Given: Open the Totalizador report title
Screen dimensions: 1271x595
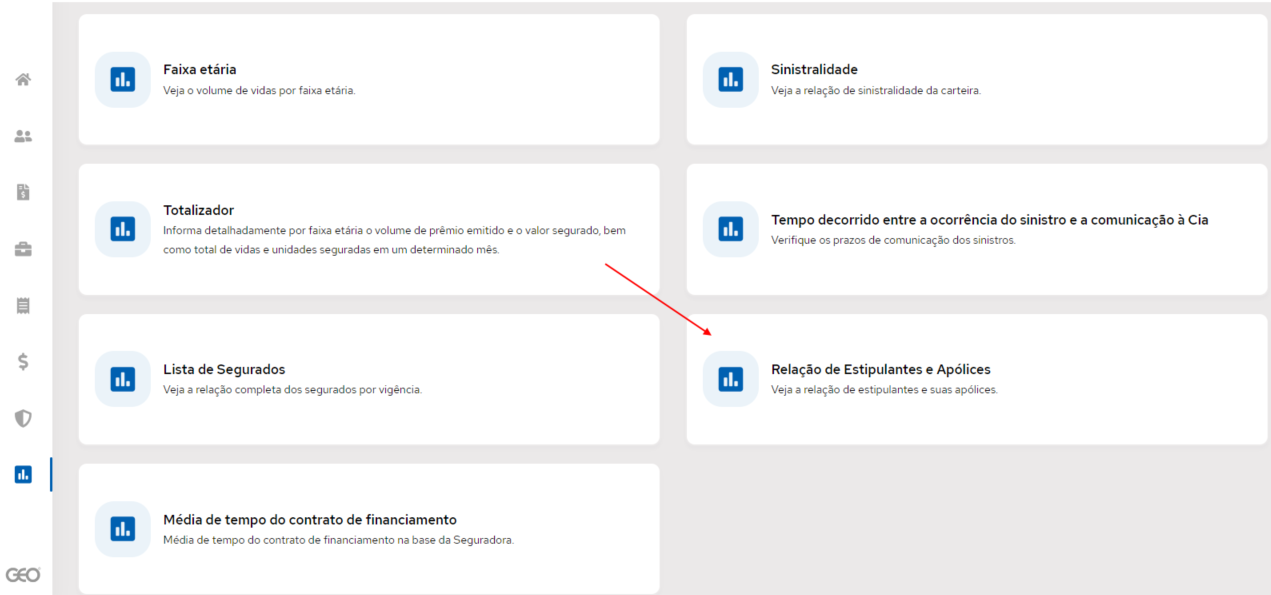Looking at the screenshot, I should pos(198,210).
